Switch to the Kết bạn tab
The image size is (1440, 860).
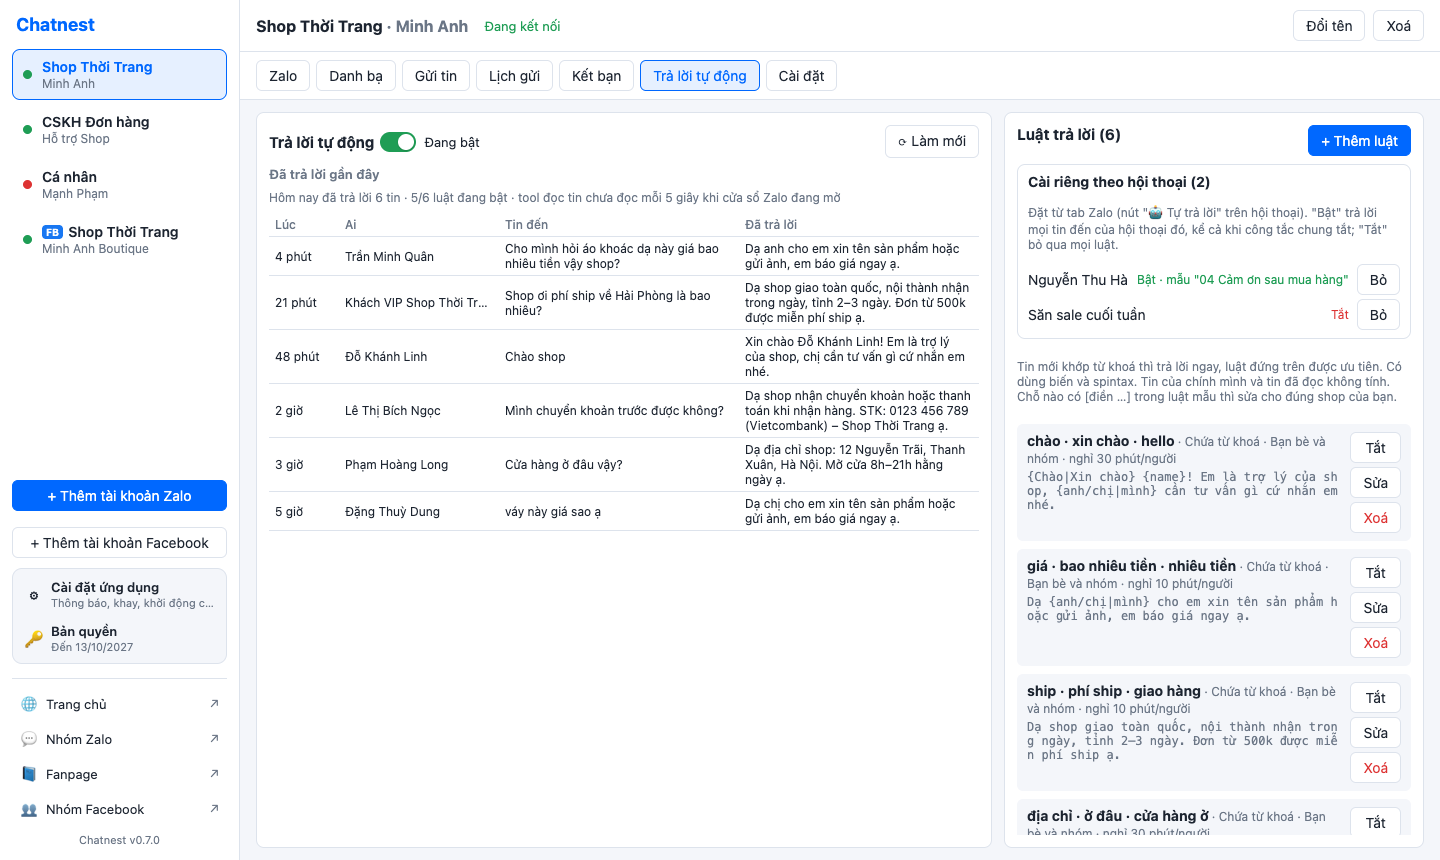tap(597, 76)
